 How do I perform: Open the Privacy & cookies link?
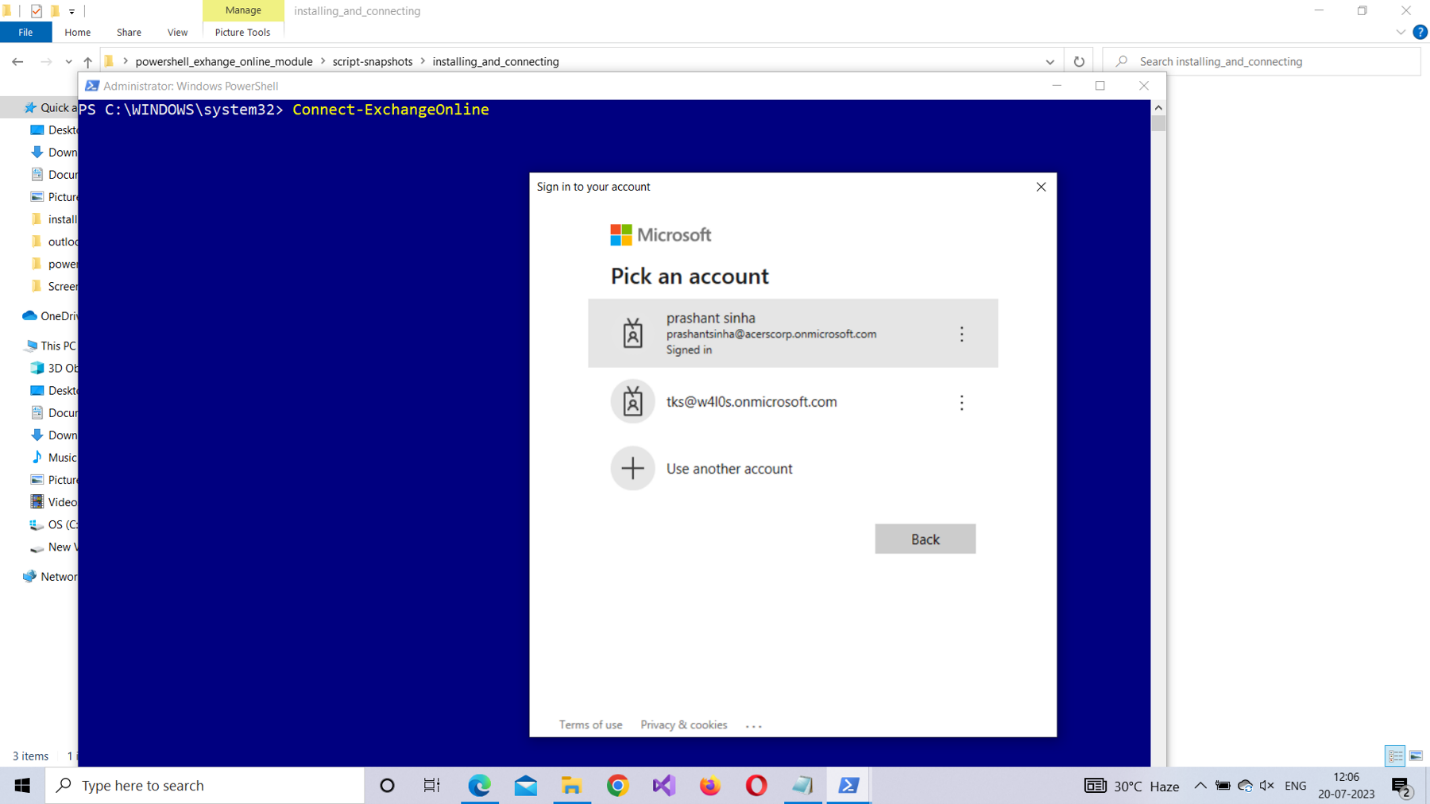(684, 725)
